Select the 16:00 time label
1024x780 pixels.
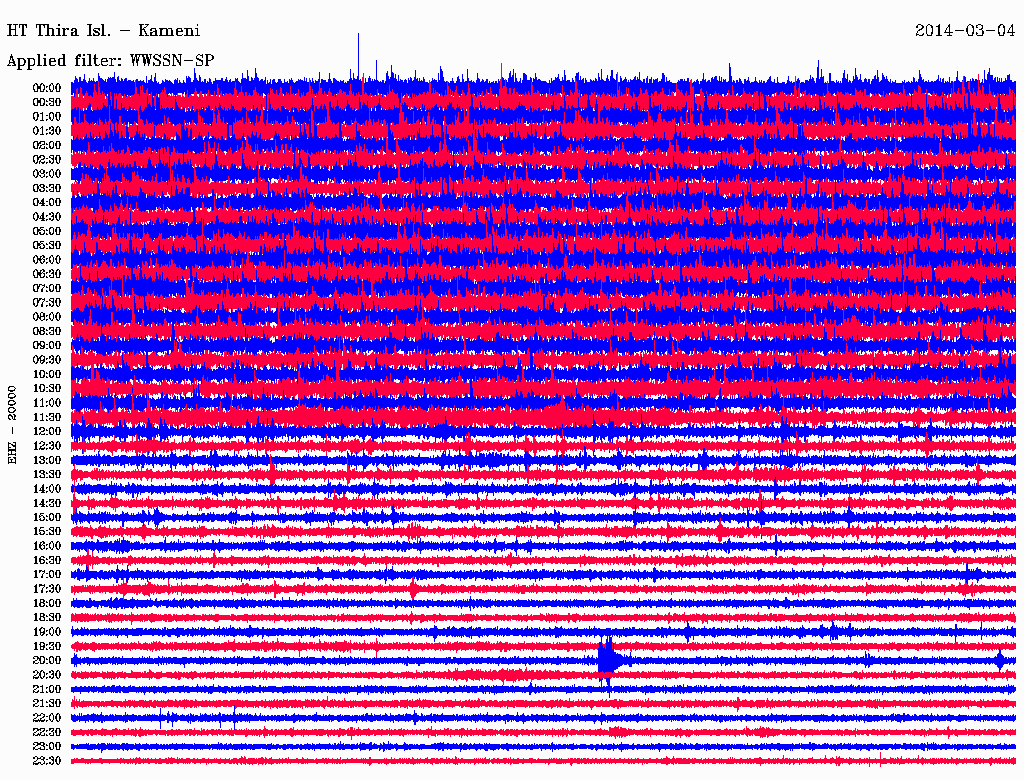click(x=47, y=546)
